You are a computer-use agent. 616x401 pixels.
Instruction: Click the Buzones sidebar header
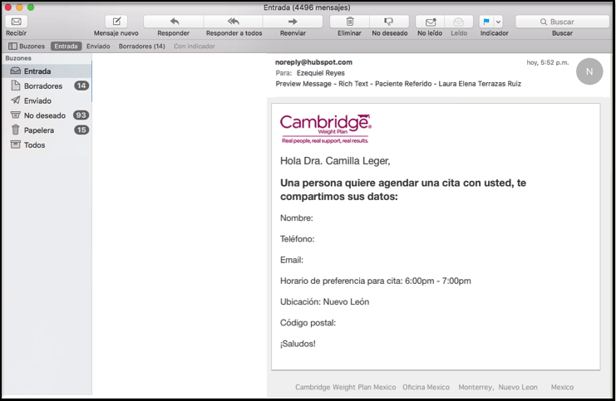tap(18, 58)
